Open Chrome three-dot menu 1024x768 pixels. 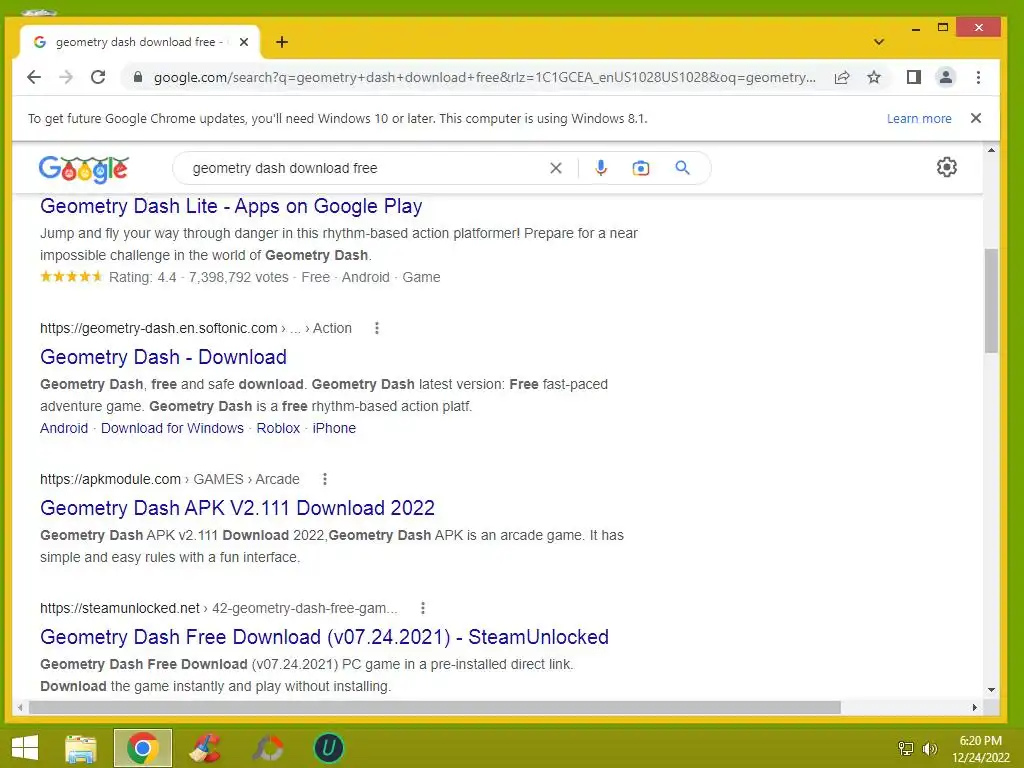click(978, 77)
